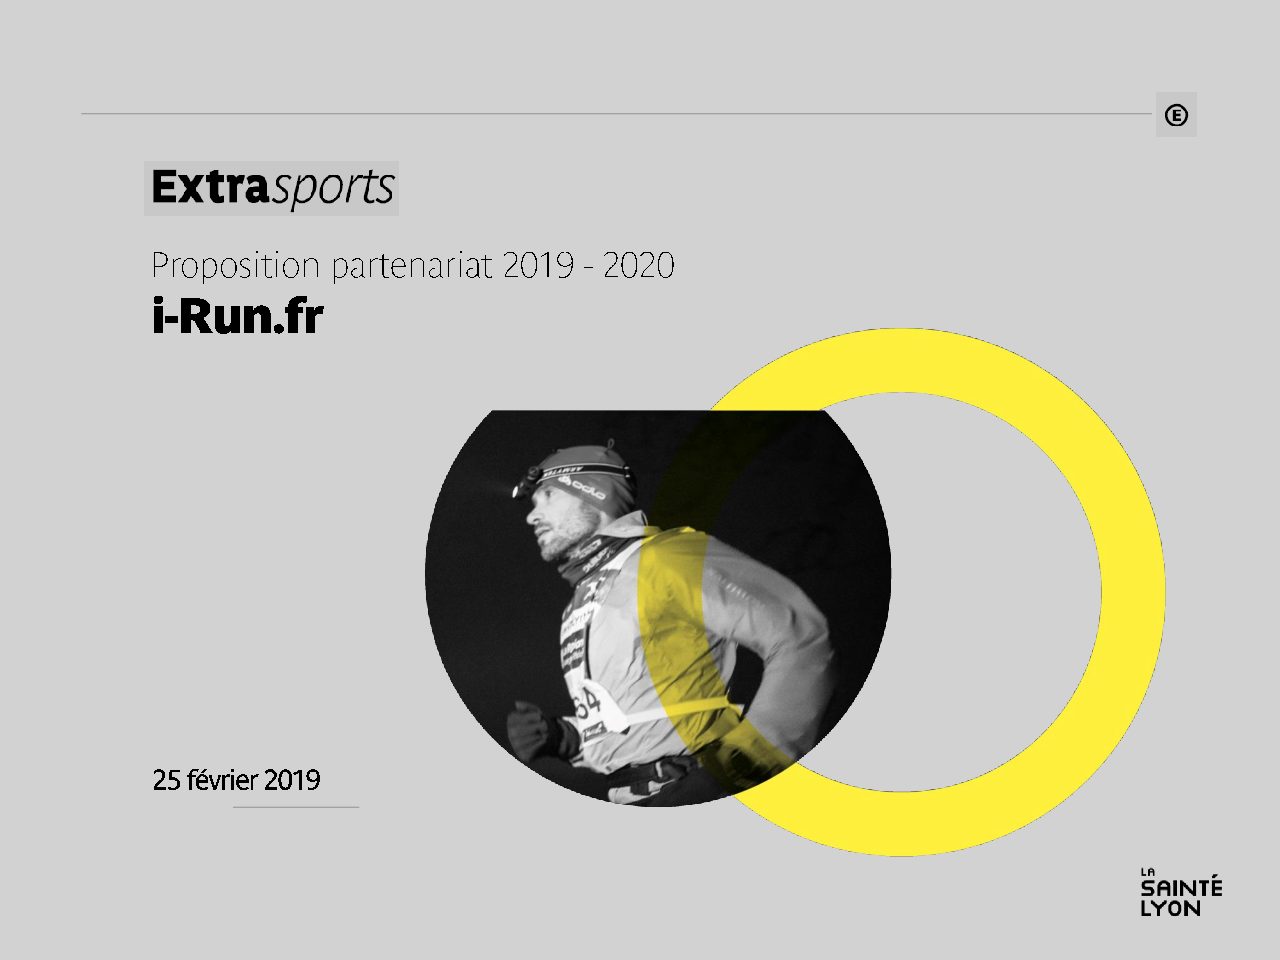
Task: Click the runner photo in the circle
Action: (x=657, y=607)
